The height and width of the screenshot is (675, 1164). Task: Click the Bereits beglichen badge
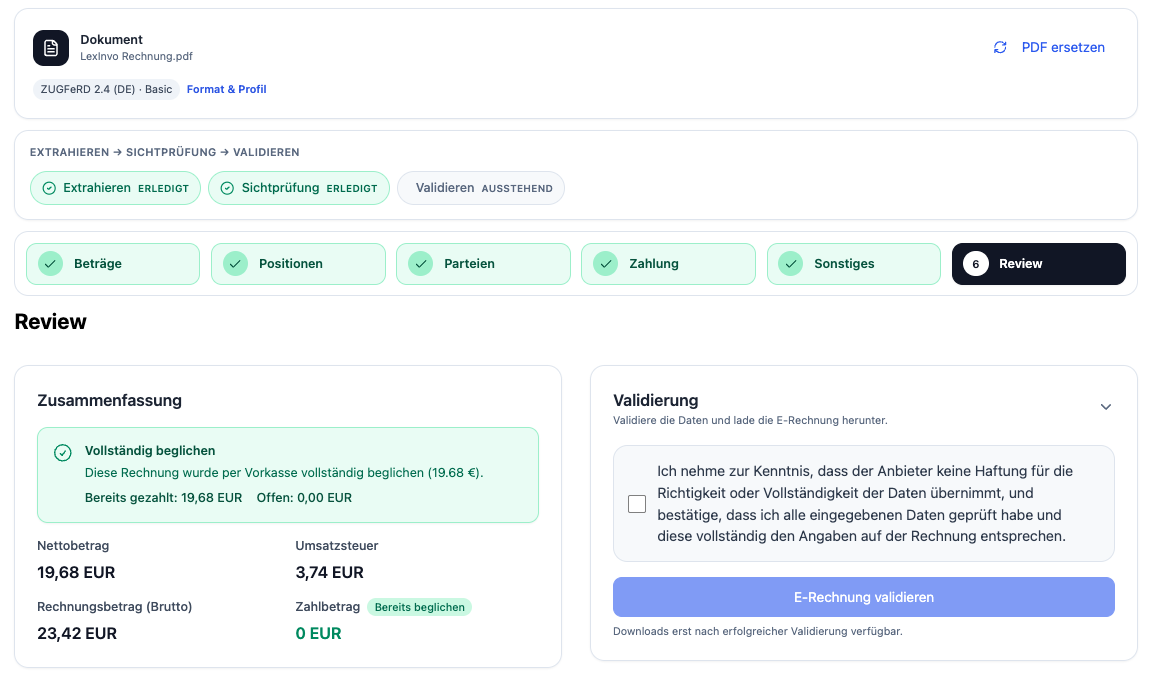pos(419,607)
